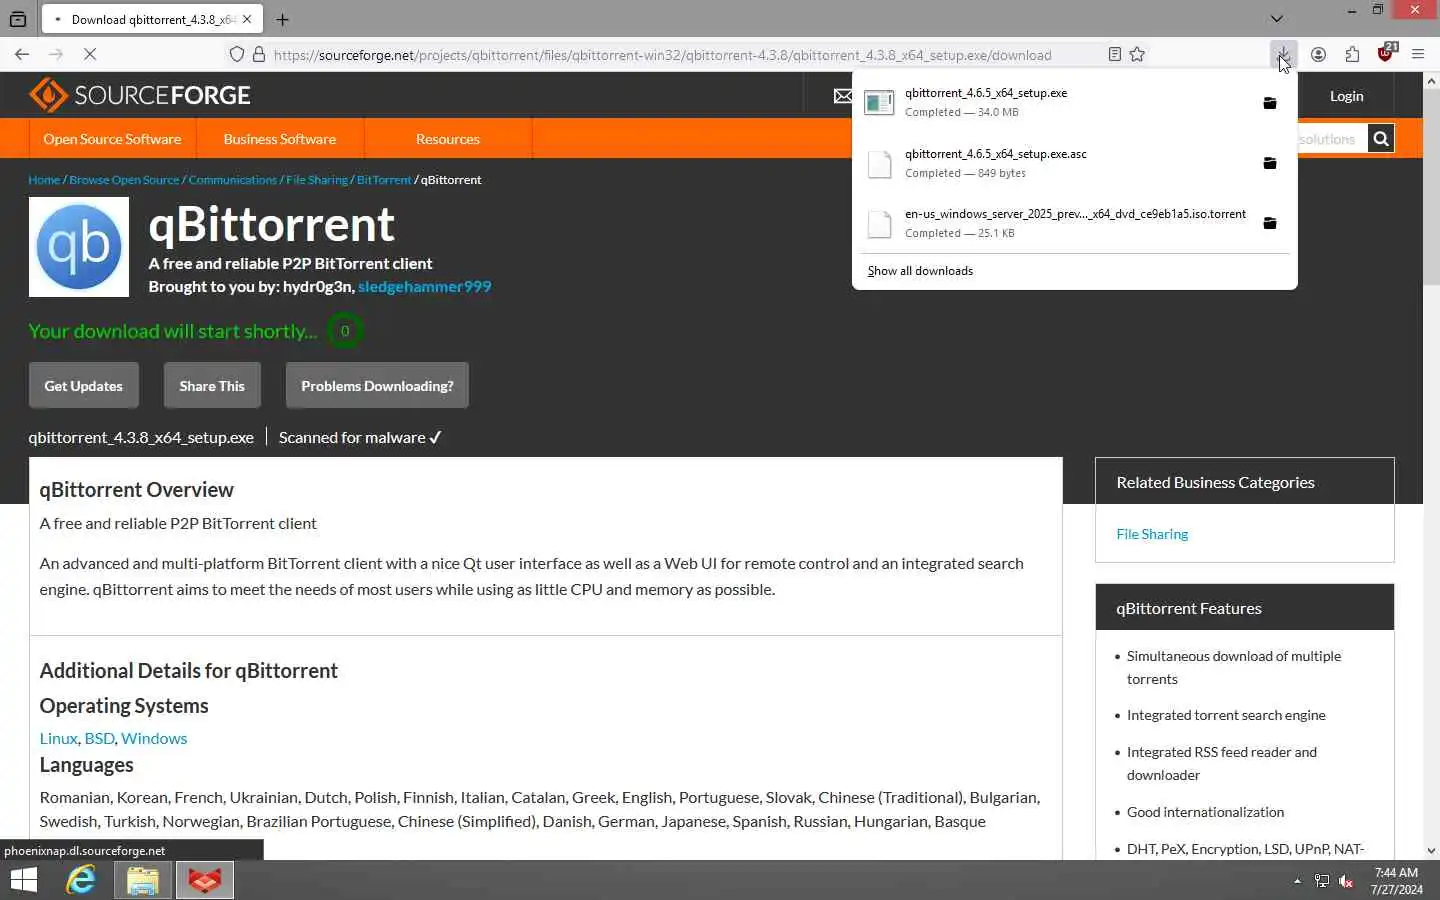Click the scrollbar down arrow
The height and width of the screenshot is (900, 1440).
(x=1431, y=851)
